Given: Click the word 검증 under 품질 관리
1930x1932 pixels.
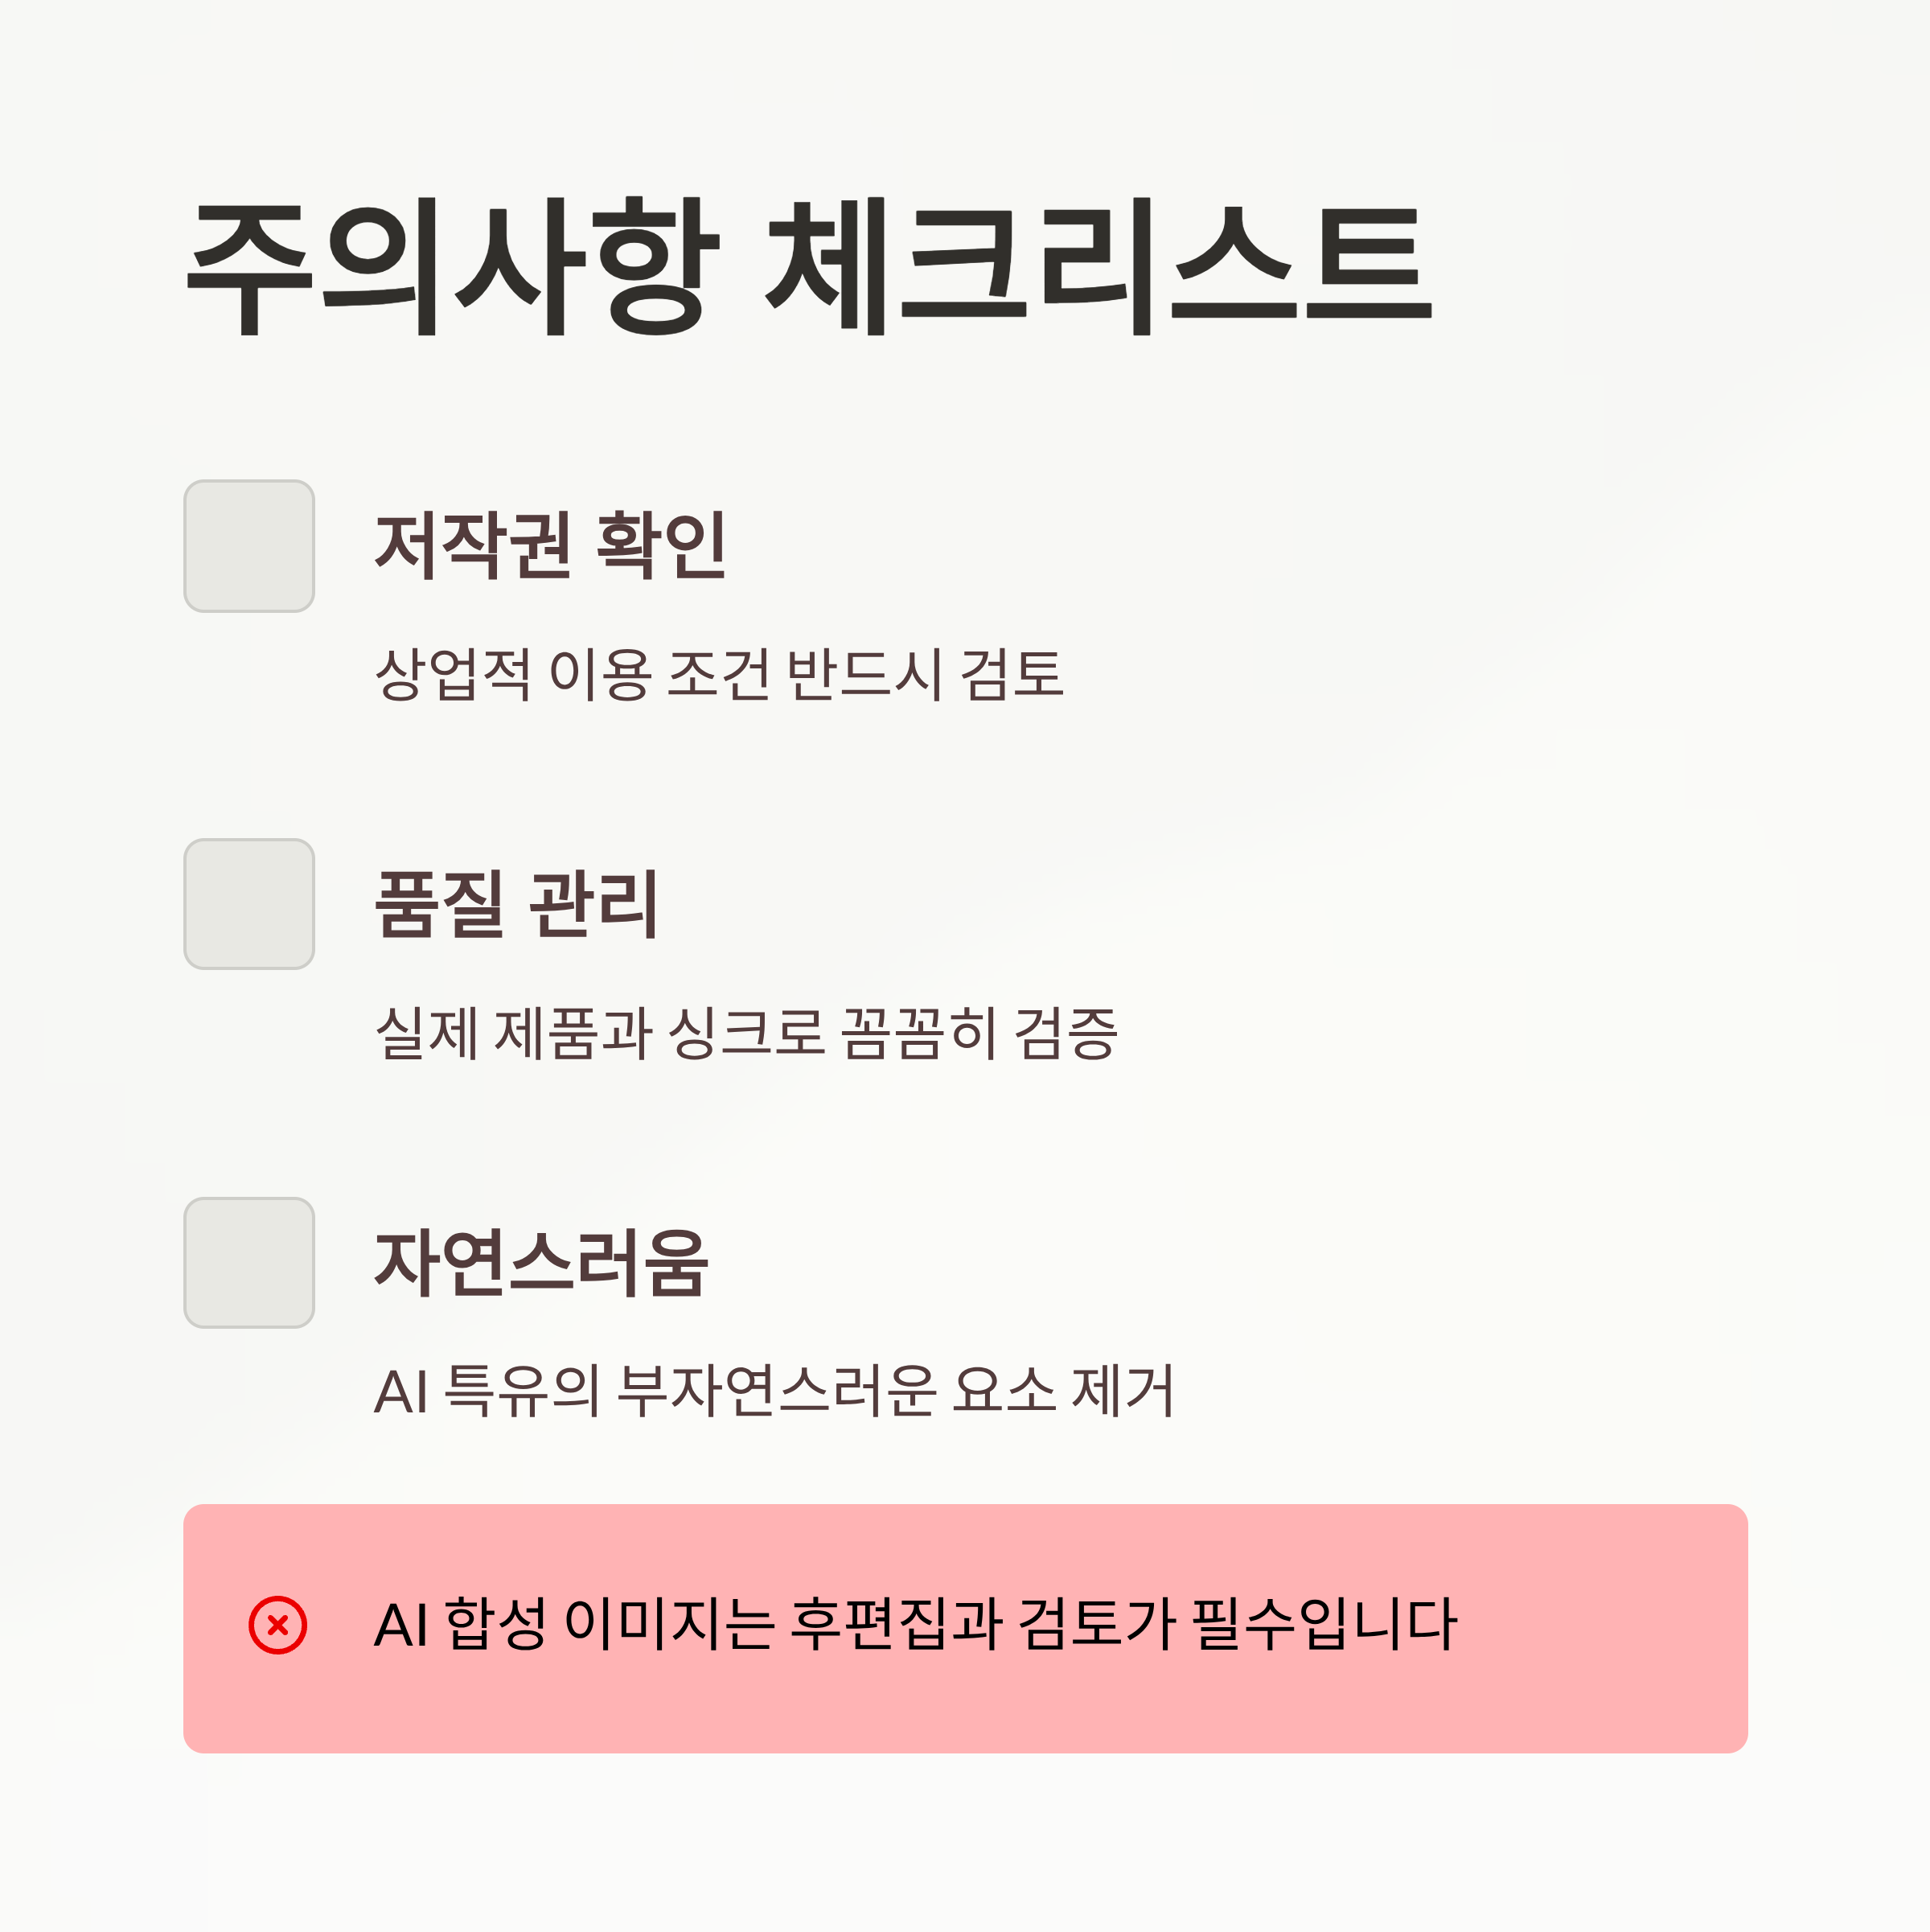Looking at the screenshot, I should pyautogui.click(x=1066, y=1033).
